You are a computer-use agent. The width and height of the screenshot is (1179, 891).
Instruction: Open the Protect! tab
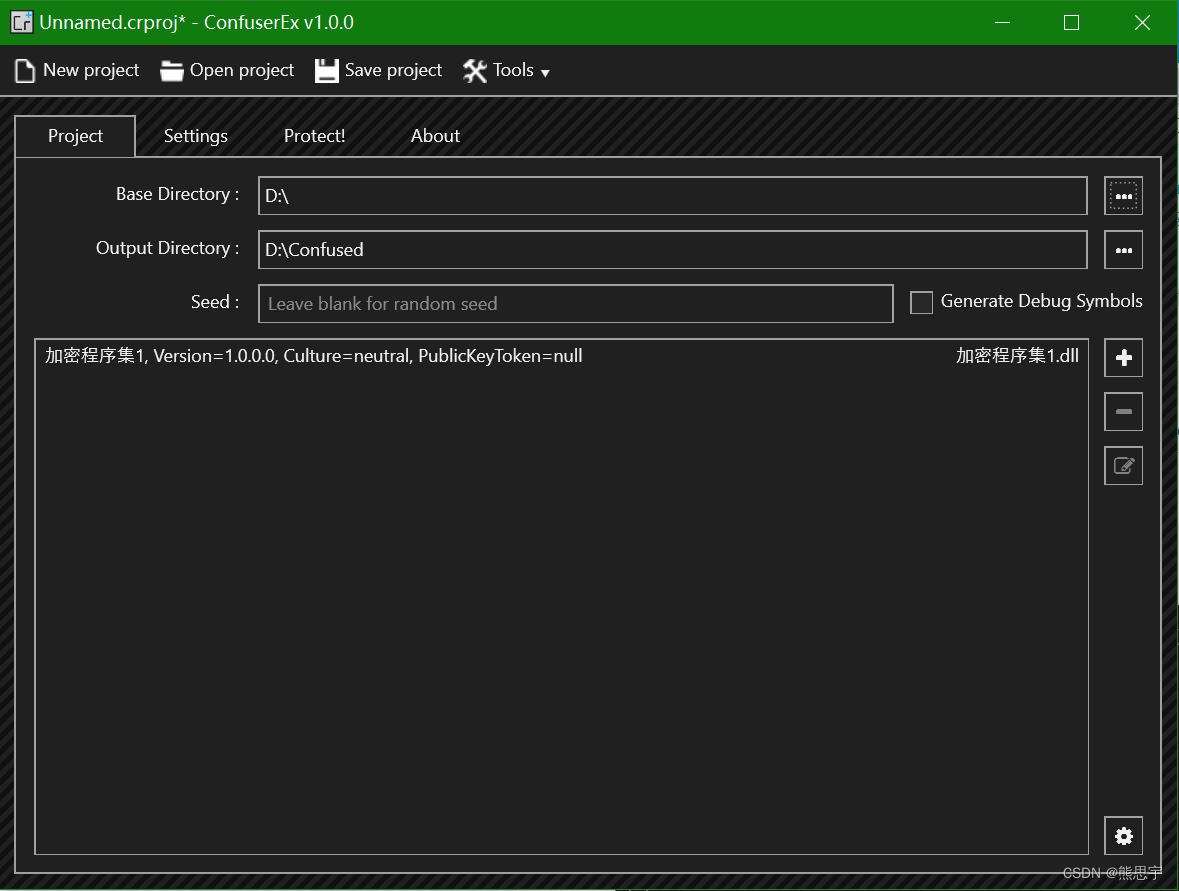click(314, 136)
